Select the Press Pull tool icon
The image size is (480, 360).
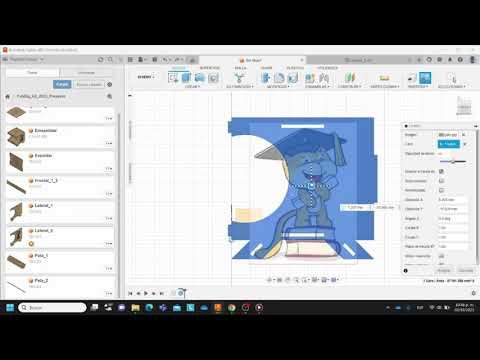(266, 78)
